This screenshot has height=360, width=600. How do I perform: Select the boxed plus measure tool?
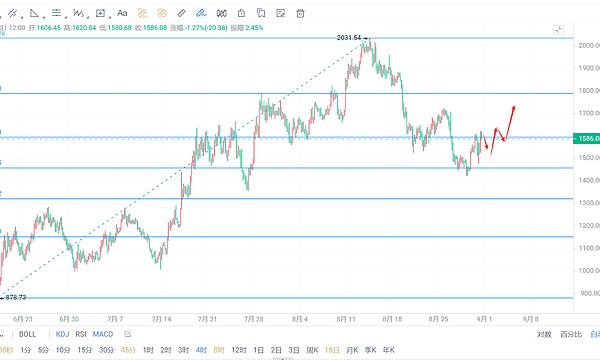[x=100, y=13]
